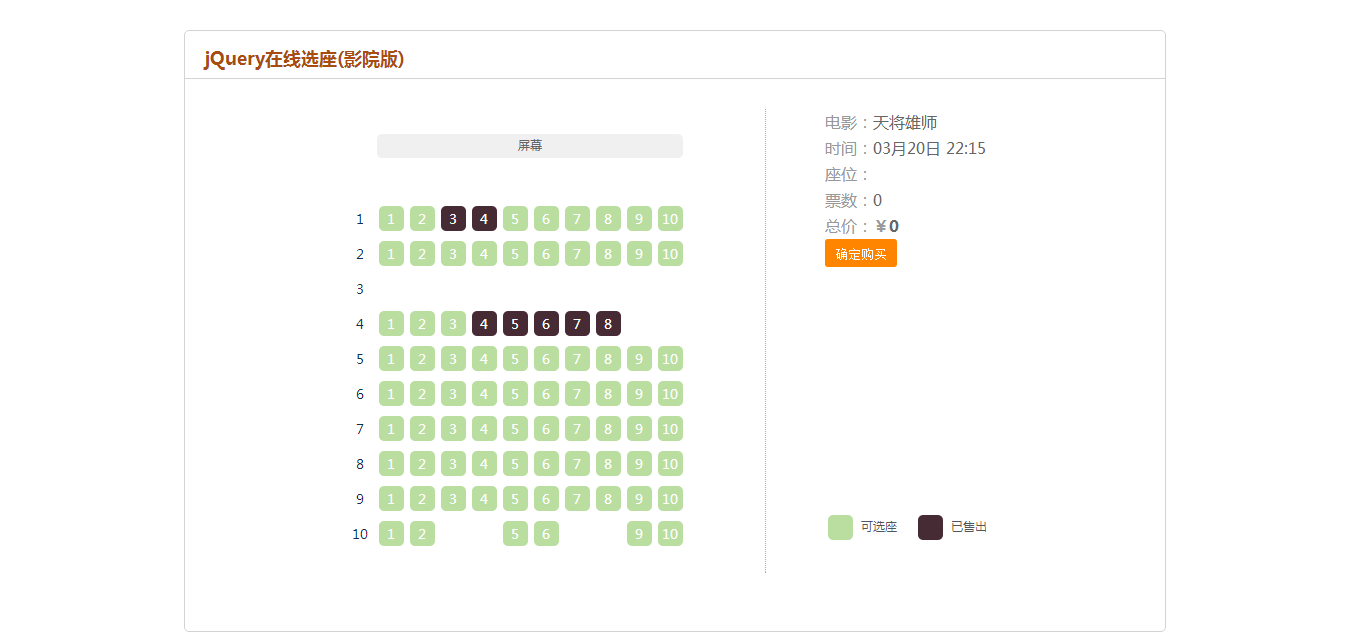Click the dark 已售出 legend swatch

(x=930, y=527)
